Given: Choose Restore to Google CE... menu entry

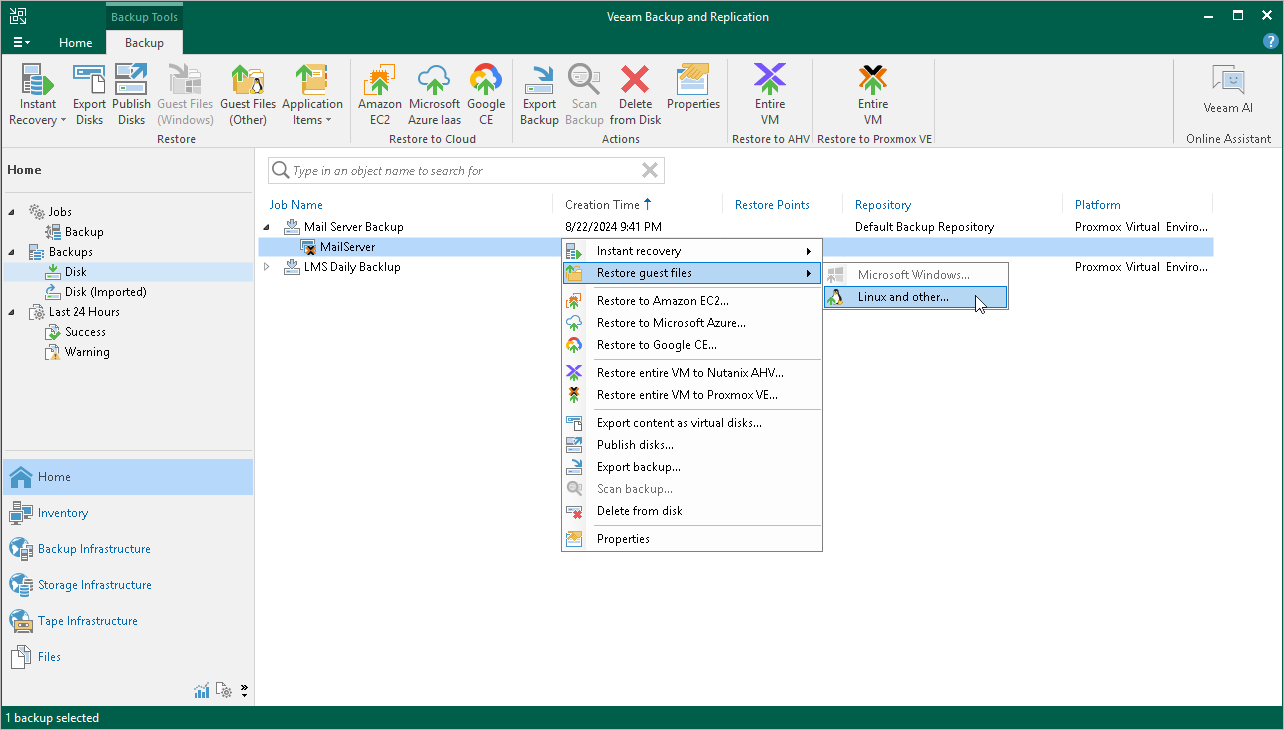Looking at the screenshot, I should point(691,345).
